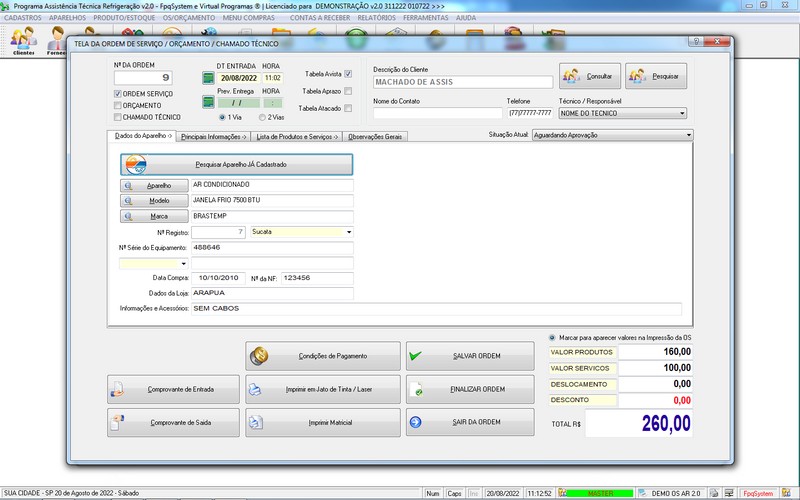Expand the Situação Atual dropdown

(x=689, y=134)
